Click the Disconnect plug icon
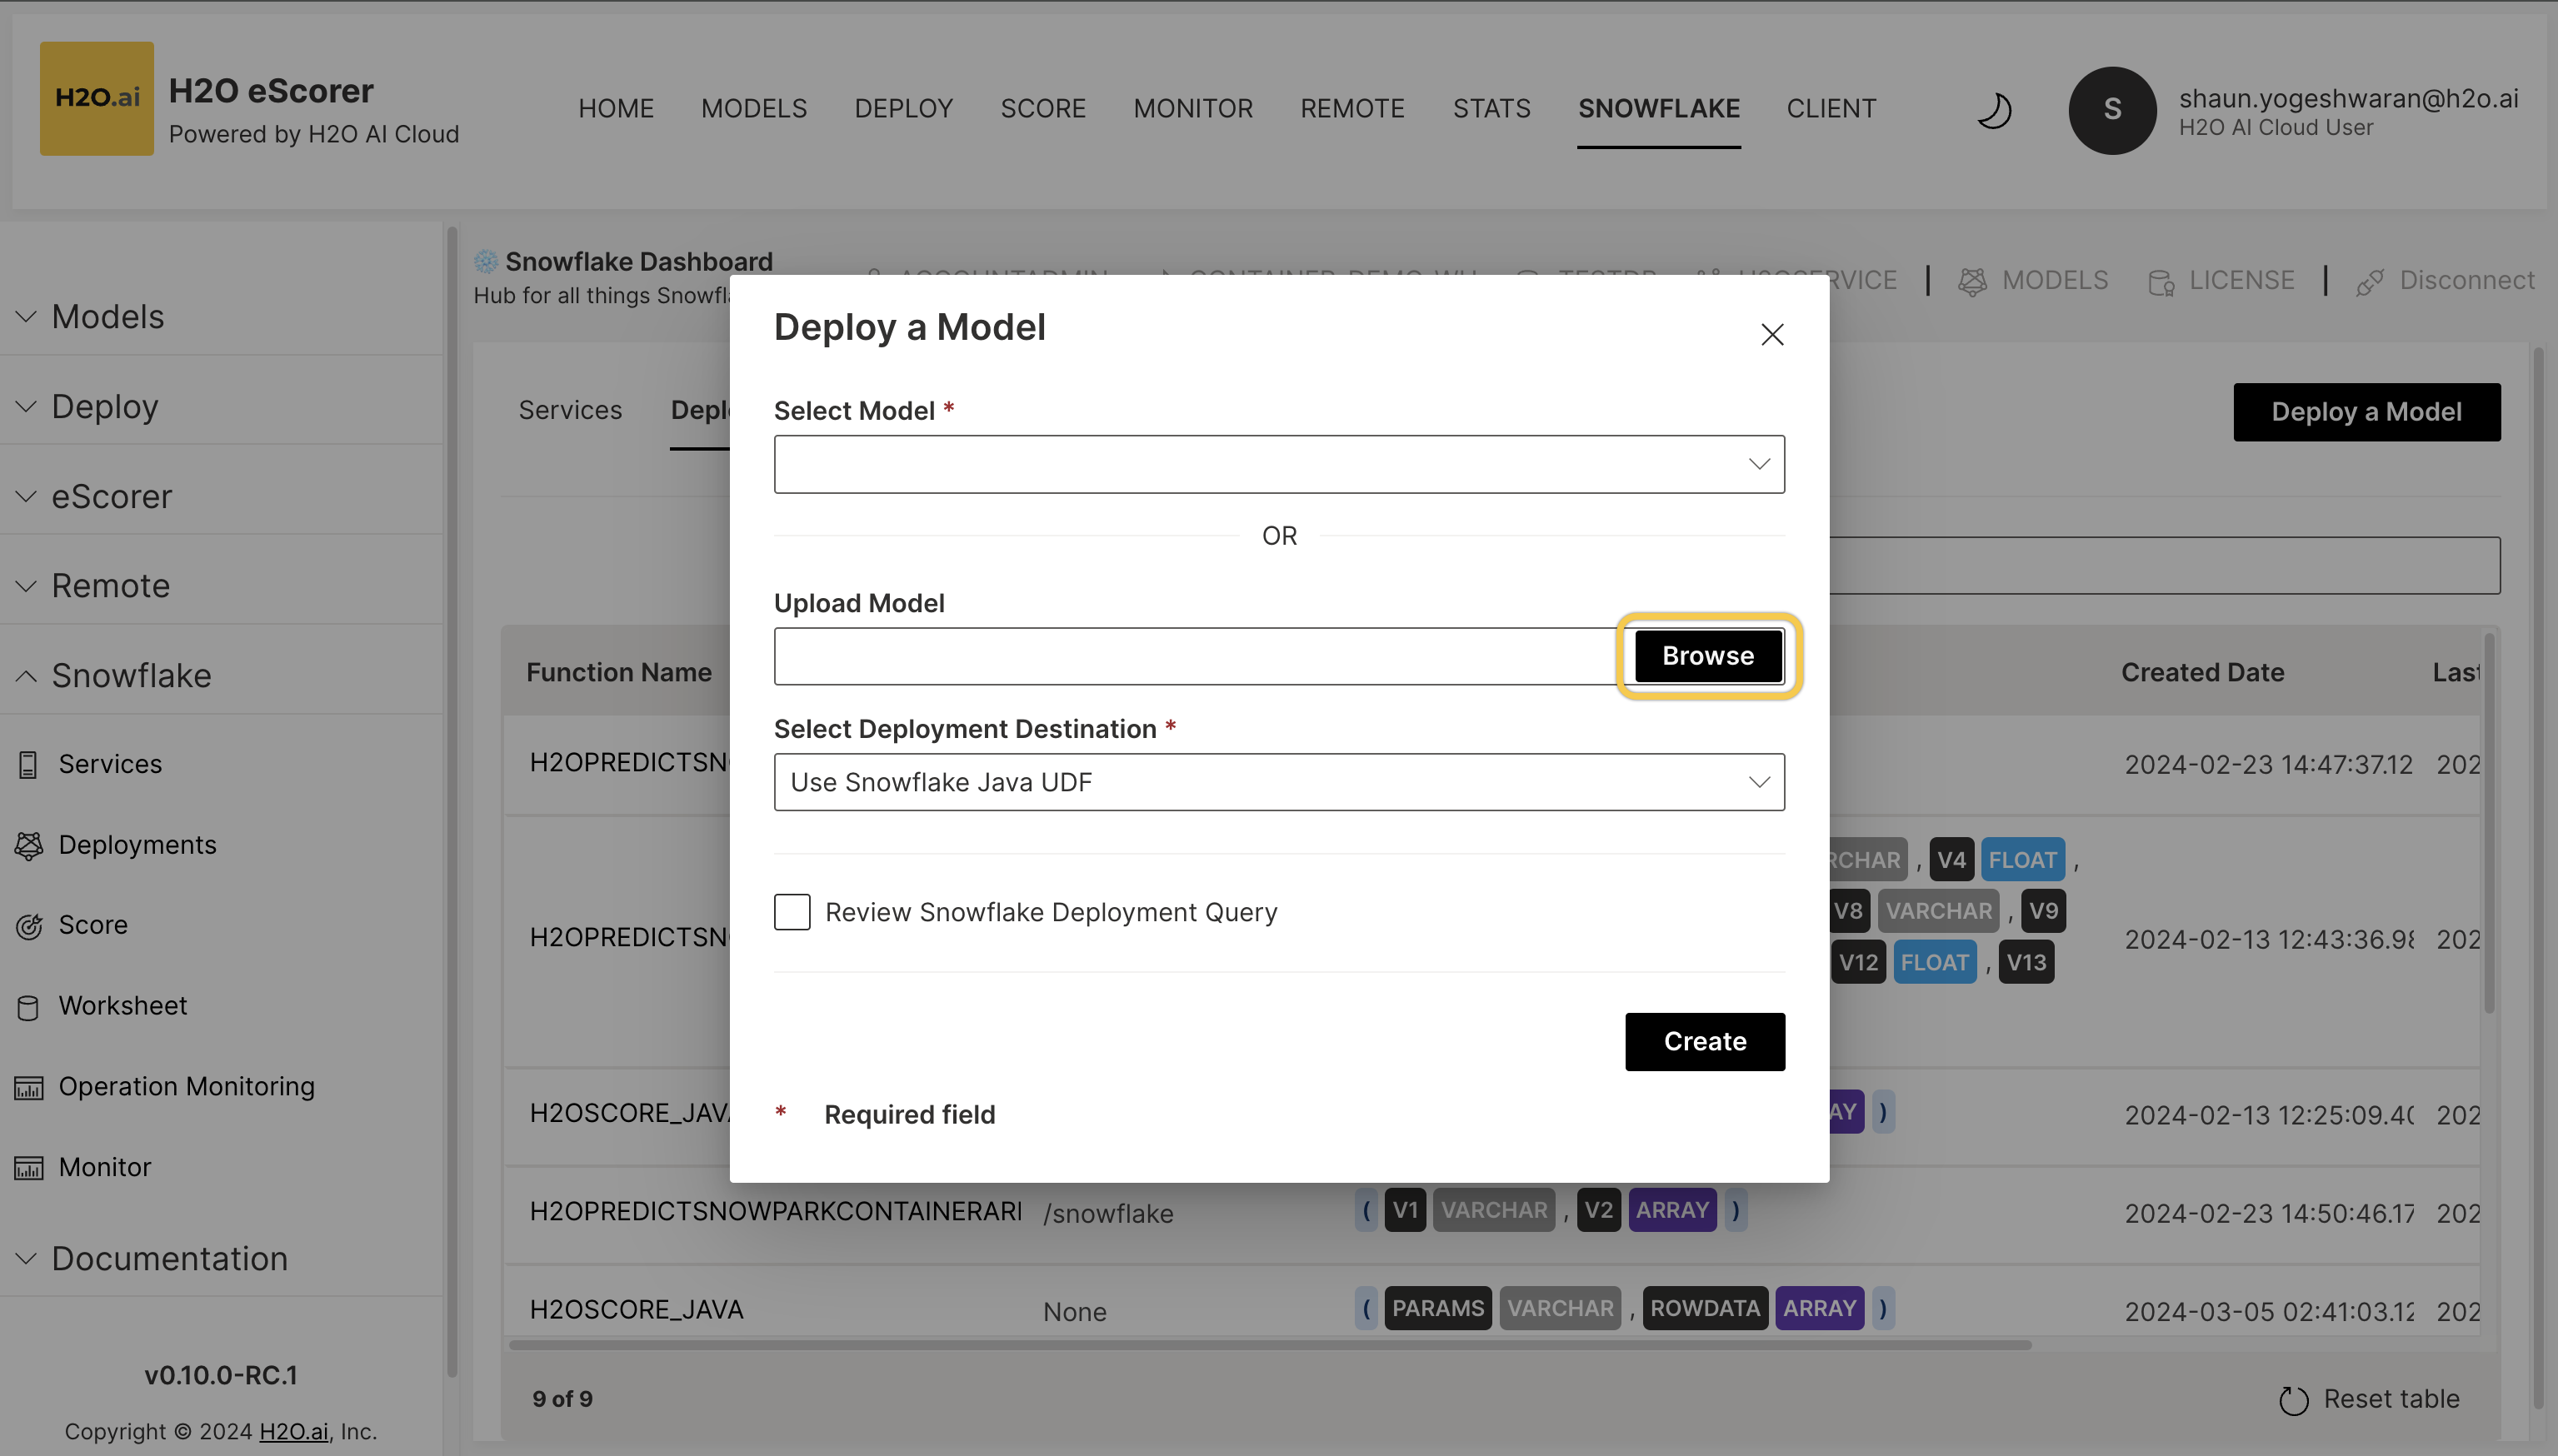This screenshot has width=2558, height=1456. 2370,281
